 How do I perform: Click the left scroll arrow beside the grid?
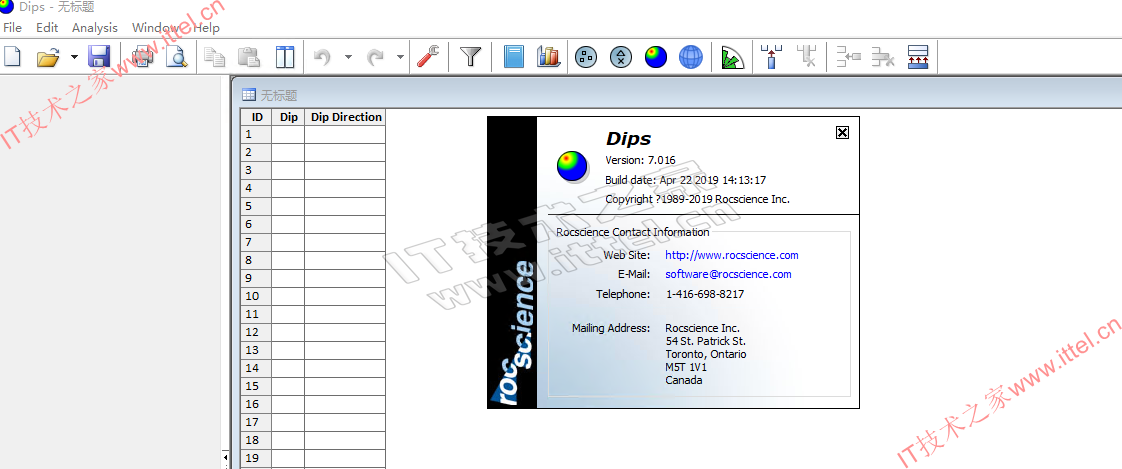225,457
